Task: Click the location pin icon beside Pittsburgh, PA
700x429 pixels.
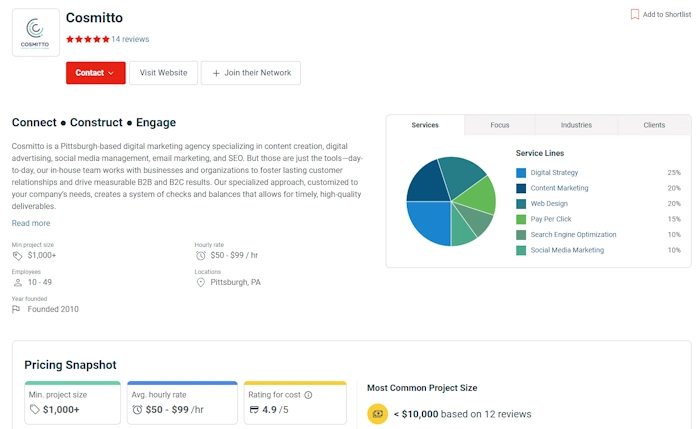Action: tap(200, 283)
